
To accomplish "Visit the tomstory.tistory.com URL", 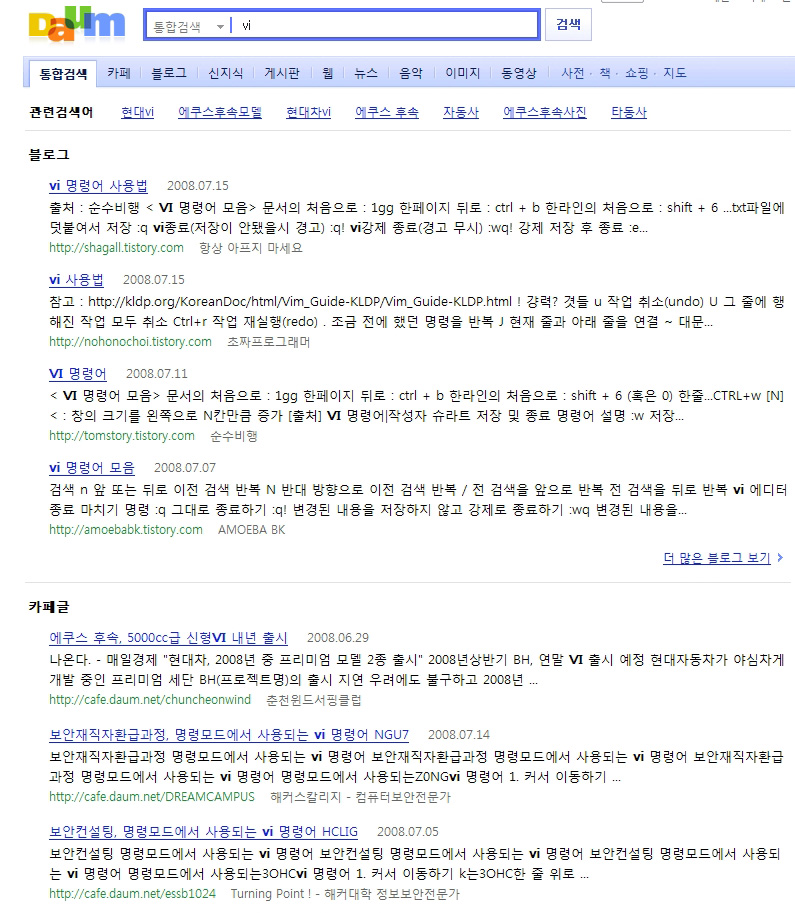I will pos(122,436).
